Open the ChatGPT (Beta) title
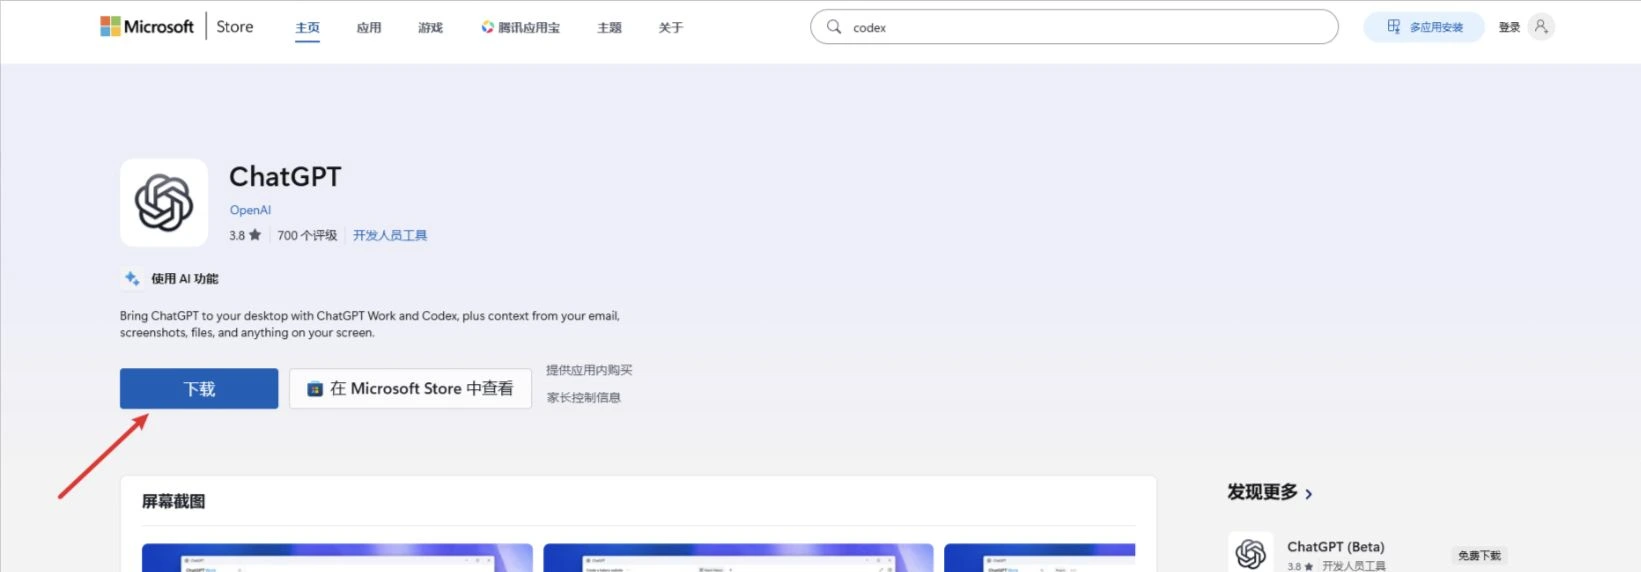This screenshot has width=1641, height=572. click(1335, 547)
